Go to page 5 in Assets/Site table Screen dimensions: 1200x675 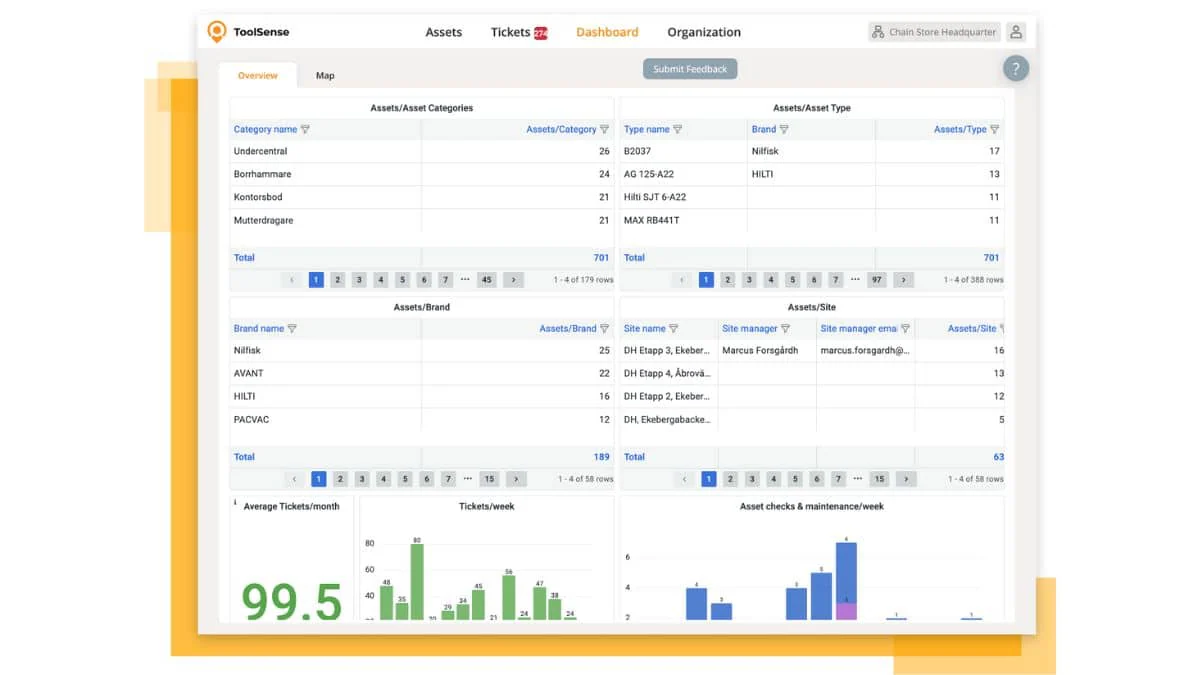[795, 479]
